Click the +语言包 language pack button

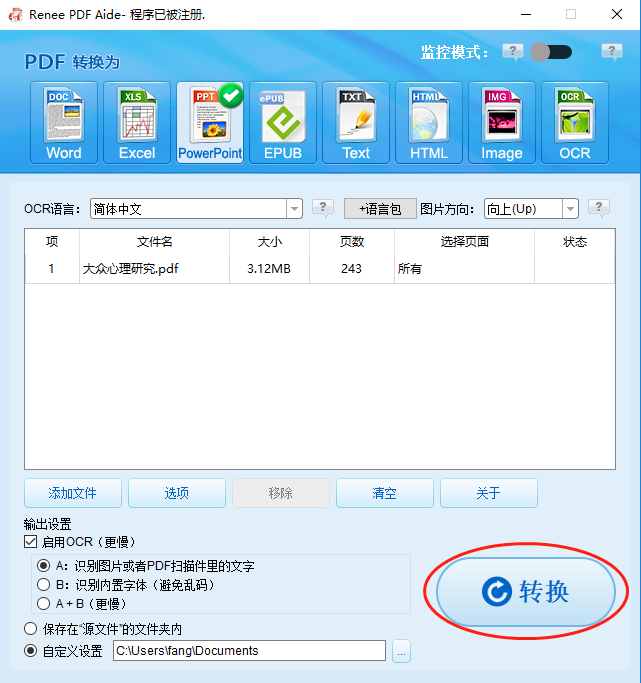coord(380,209)
